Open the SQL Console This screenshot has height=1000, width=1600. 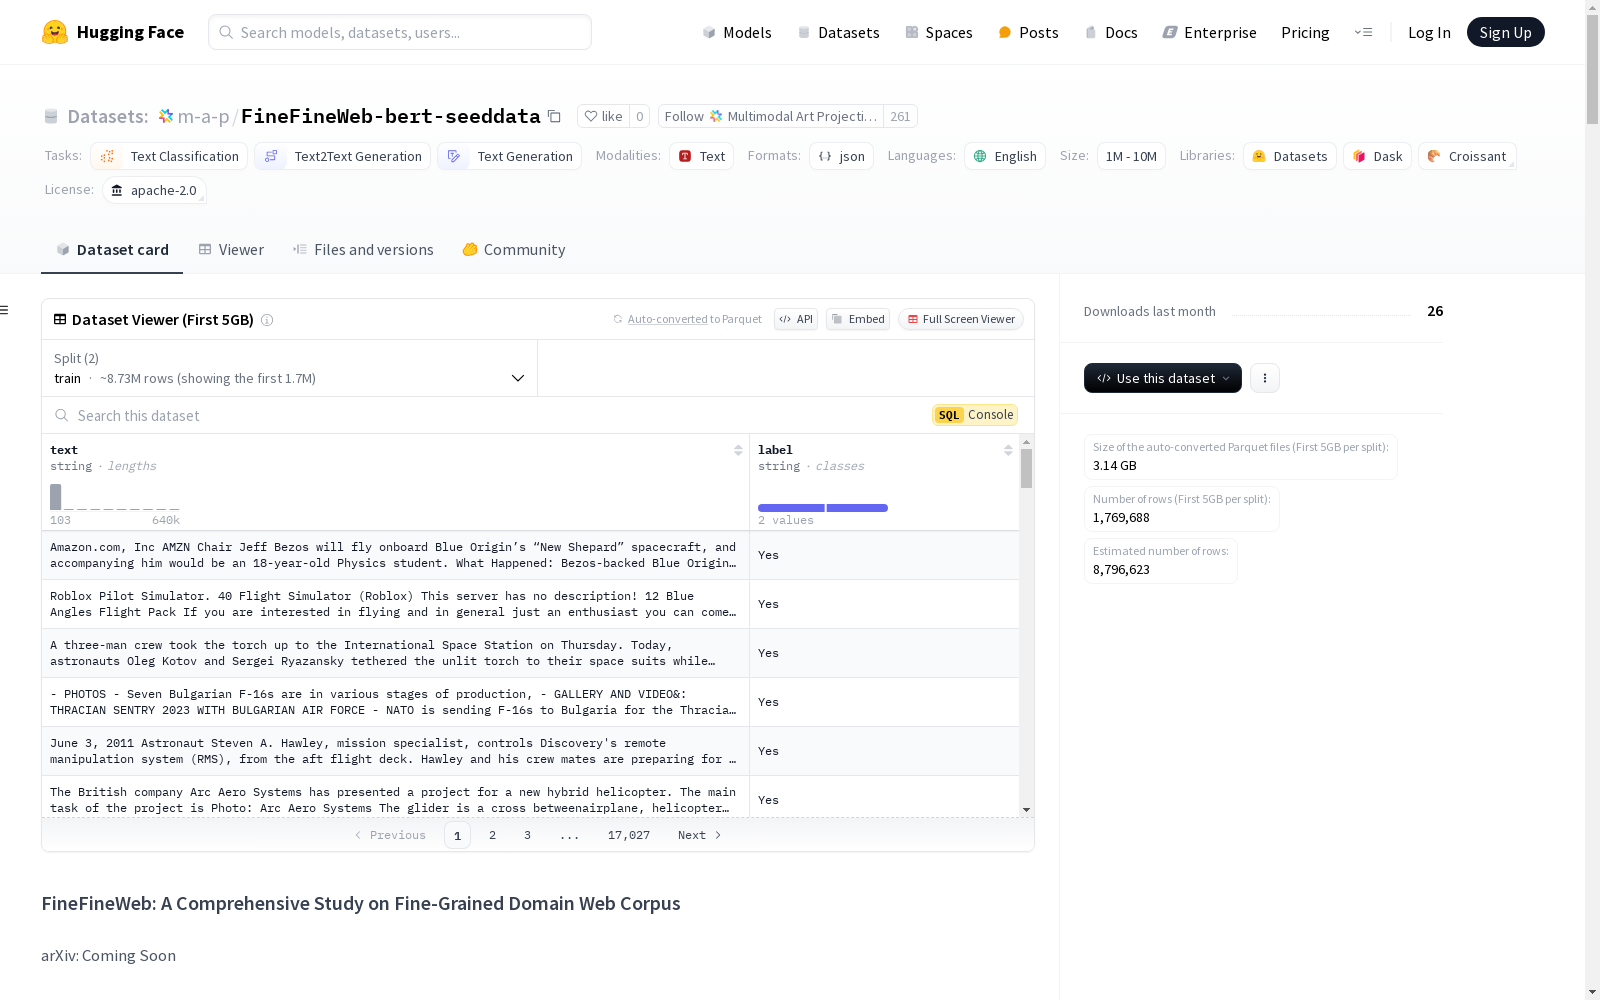975,415
